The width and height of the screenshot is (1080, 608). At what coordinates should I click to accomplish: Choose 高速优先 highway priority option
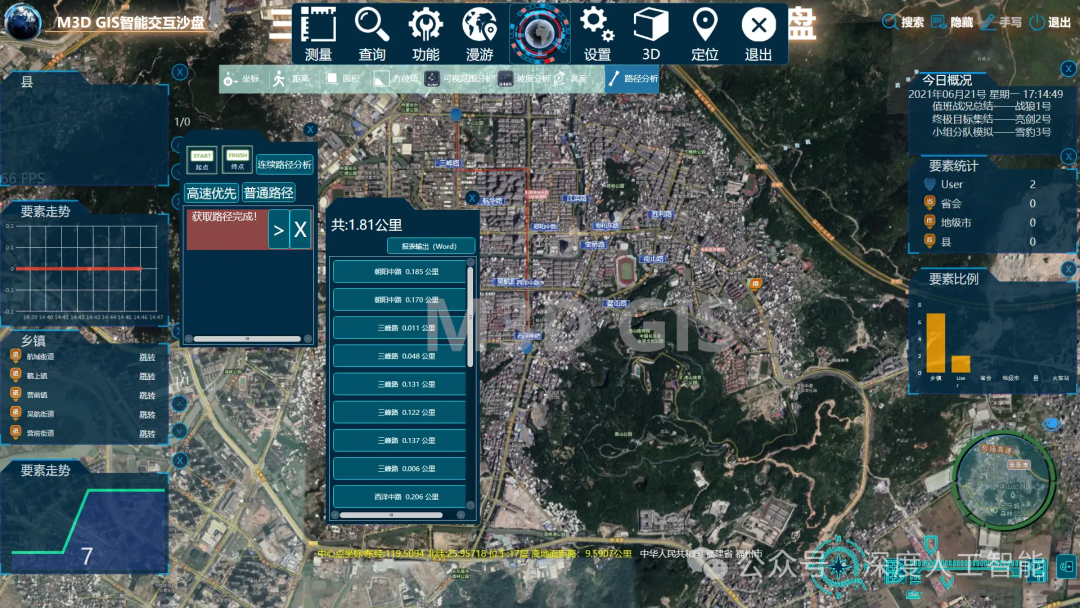coord(211,193)
